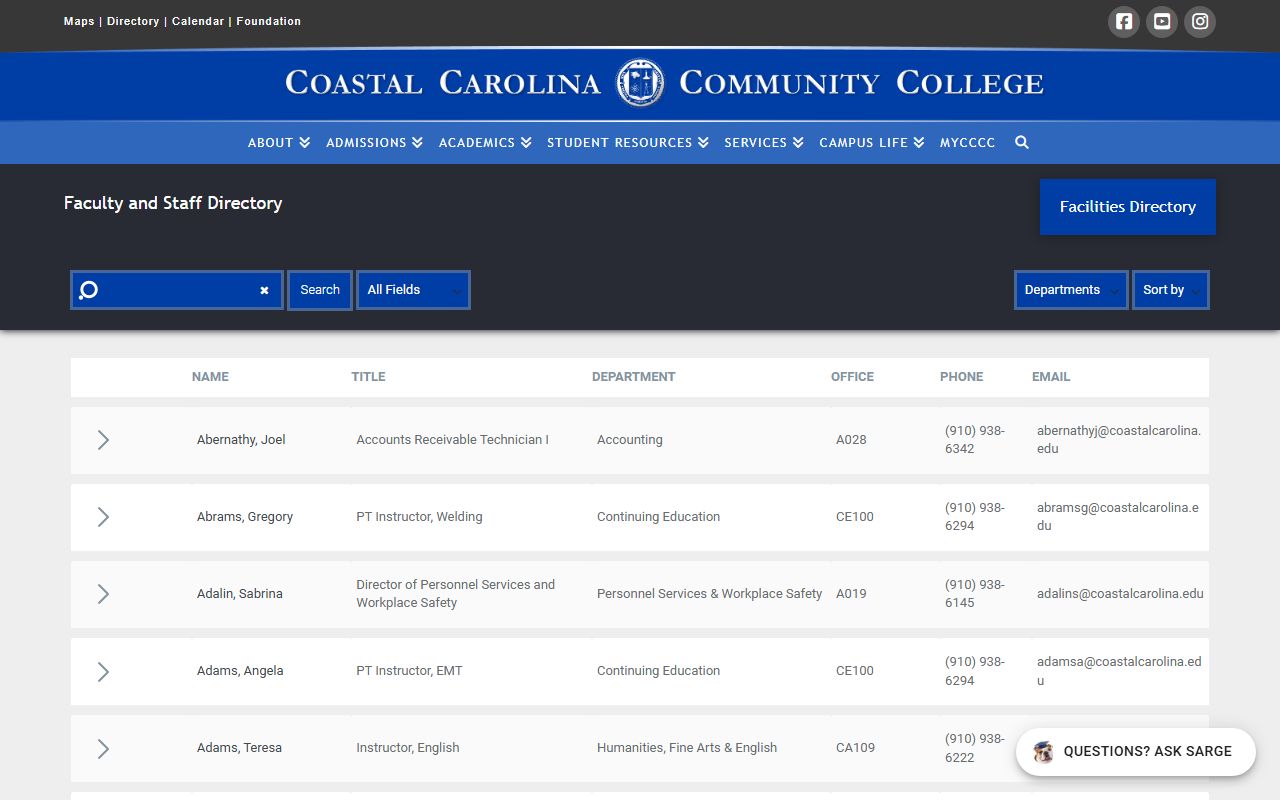Screen dimensions: 1280x800
Task: Click the Office column header
Action: [x=852, y=377]
